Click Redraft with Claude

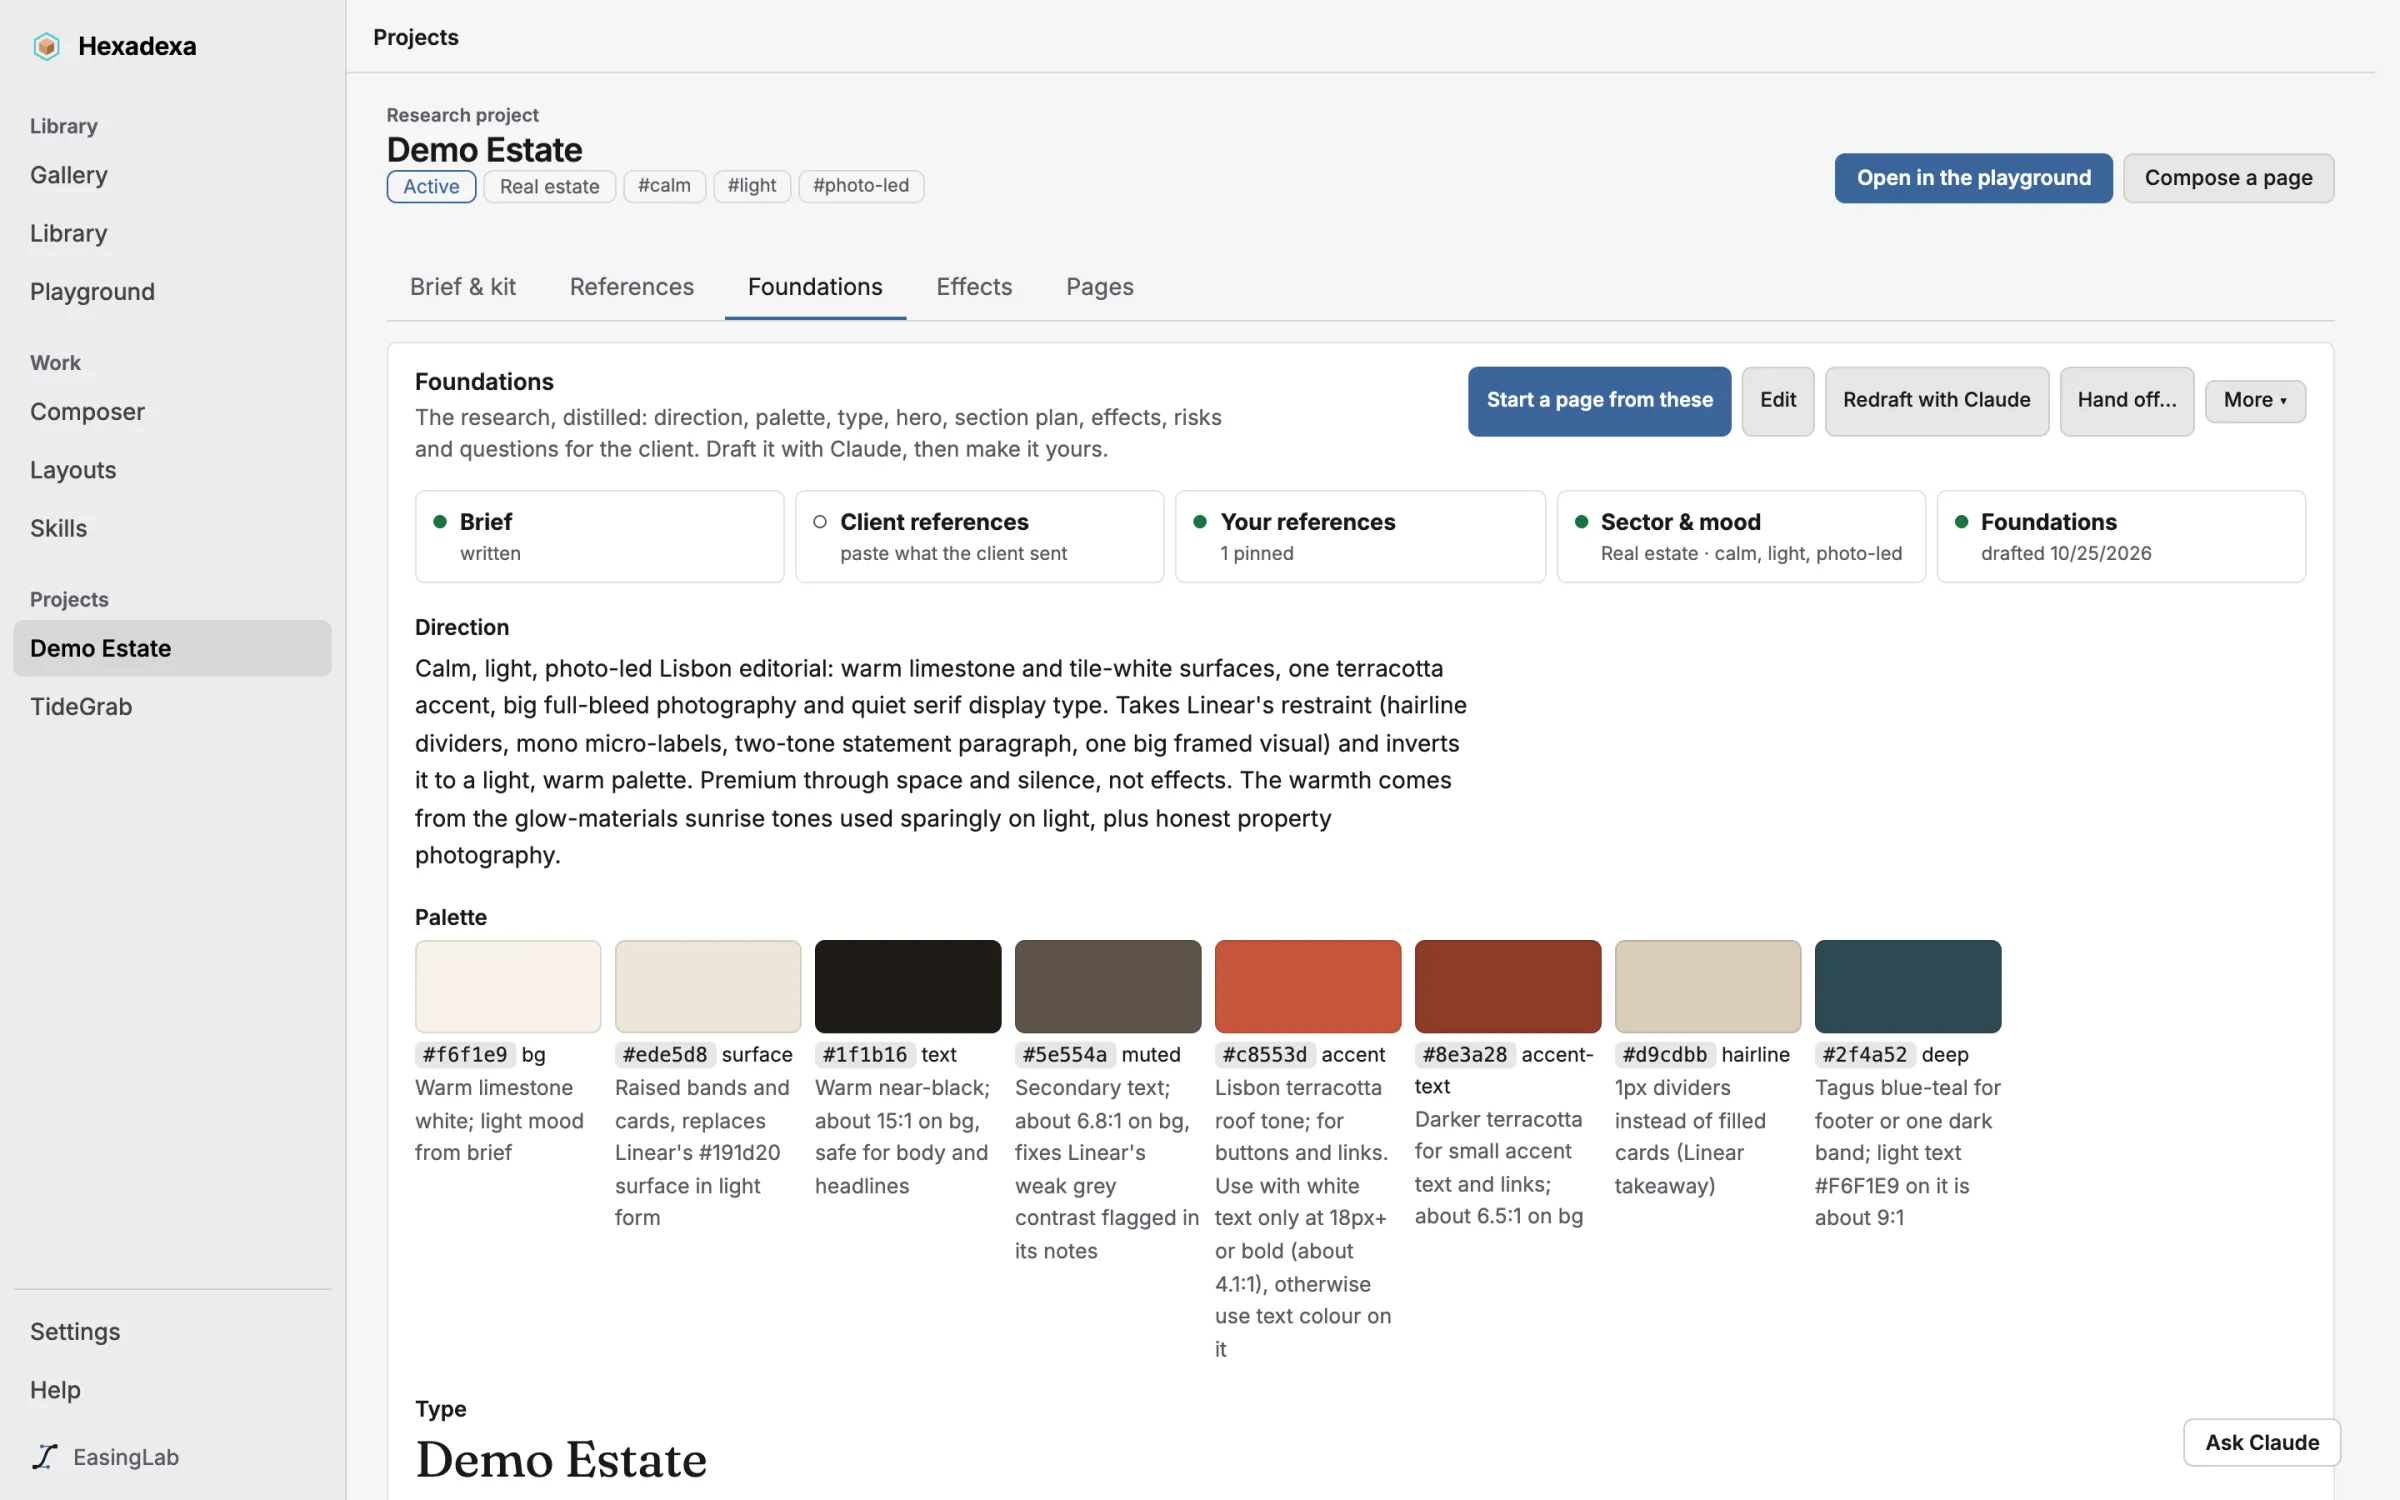click(x=1936, y=400)
